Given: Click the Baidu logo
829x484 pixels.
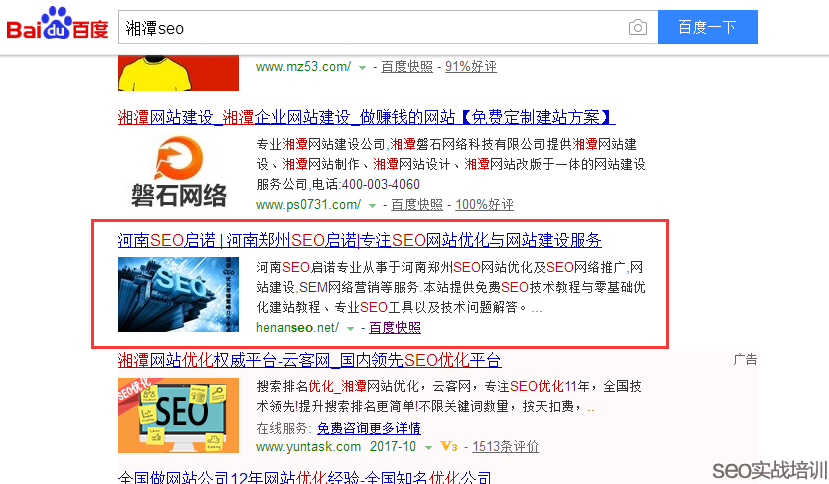Looking at the screenshot, I should [57, 24].
